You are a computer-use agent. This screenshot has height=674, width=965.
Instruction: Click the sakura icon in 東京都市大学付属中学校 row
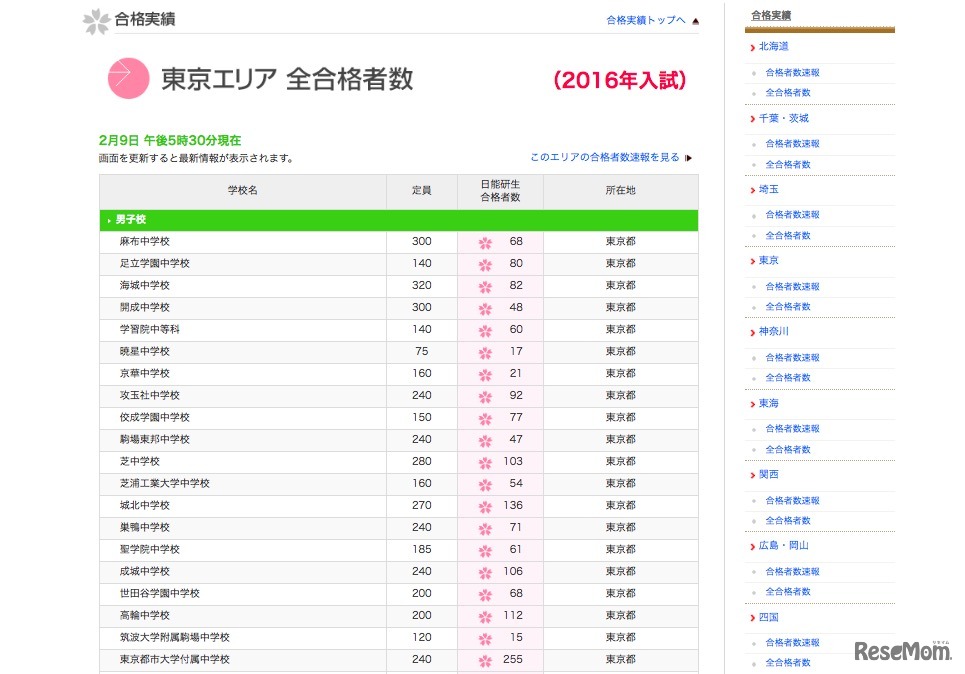pyautogui.click(x=485, y=661)
